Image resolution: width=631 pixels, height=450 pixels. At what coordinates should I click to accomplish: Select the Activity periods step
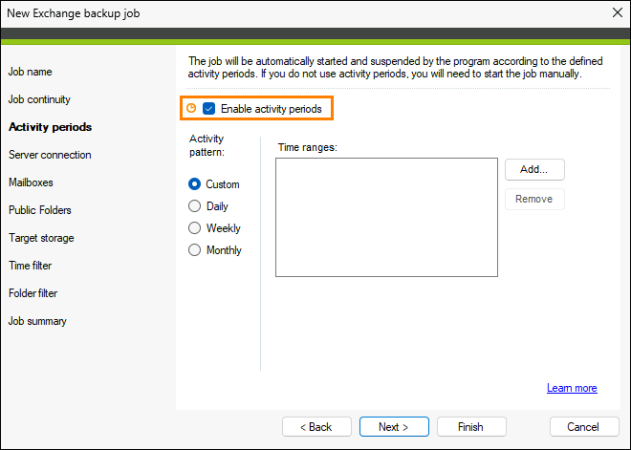click(x=50, y=127)
